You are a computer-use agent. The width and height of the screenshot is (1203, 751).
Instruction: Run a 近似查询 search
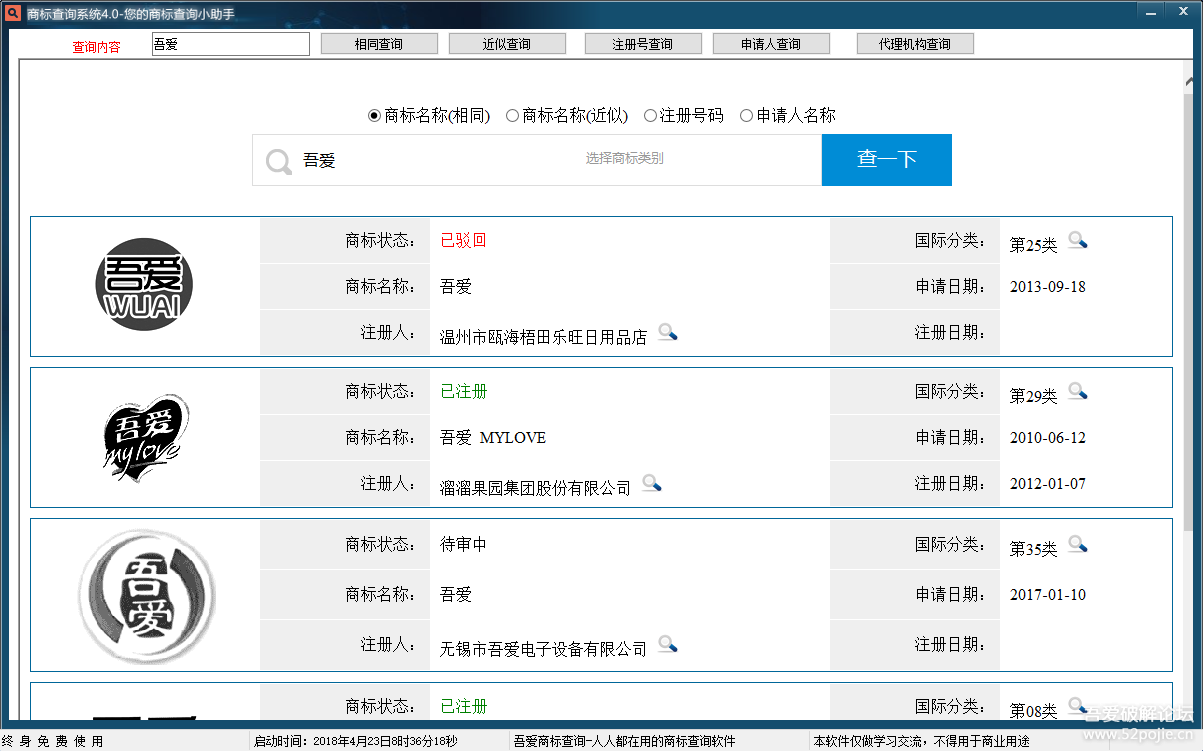click(507, 44)
